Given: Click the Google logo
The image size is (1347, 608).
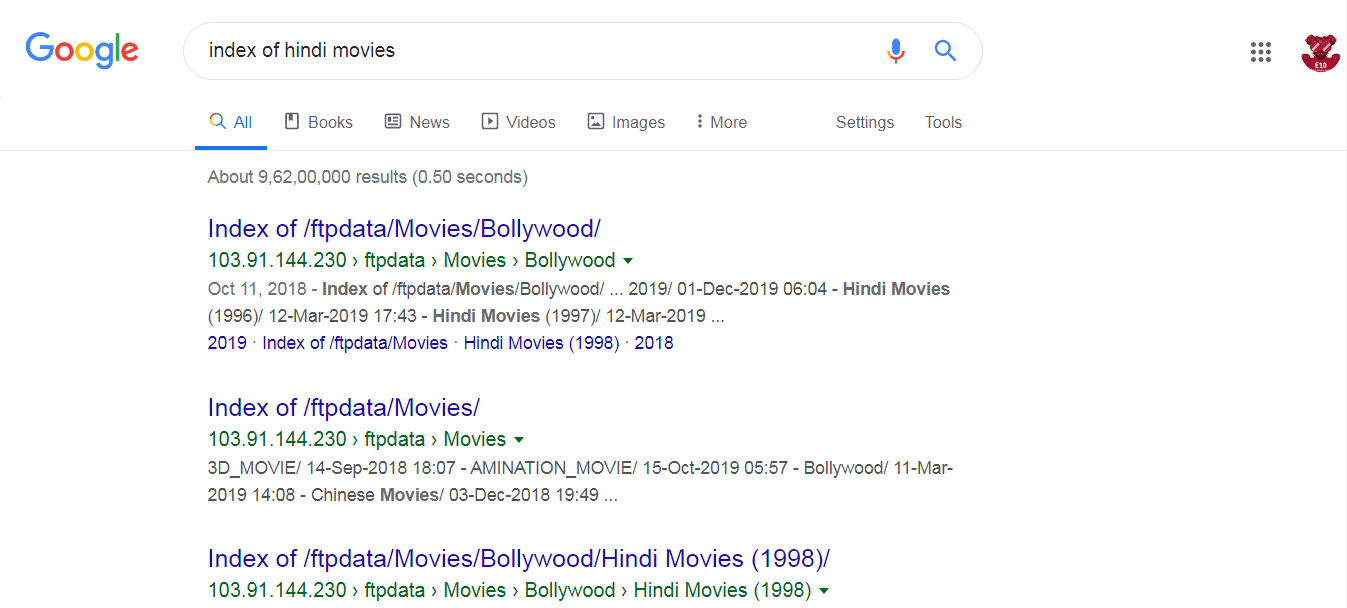Looking at the screenshot, I should click(x=82, y=50).
